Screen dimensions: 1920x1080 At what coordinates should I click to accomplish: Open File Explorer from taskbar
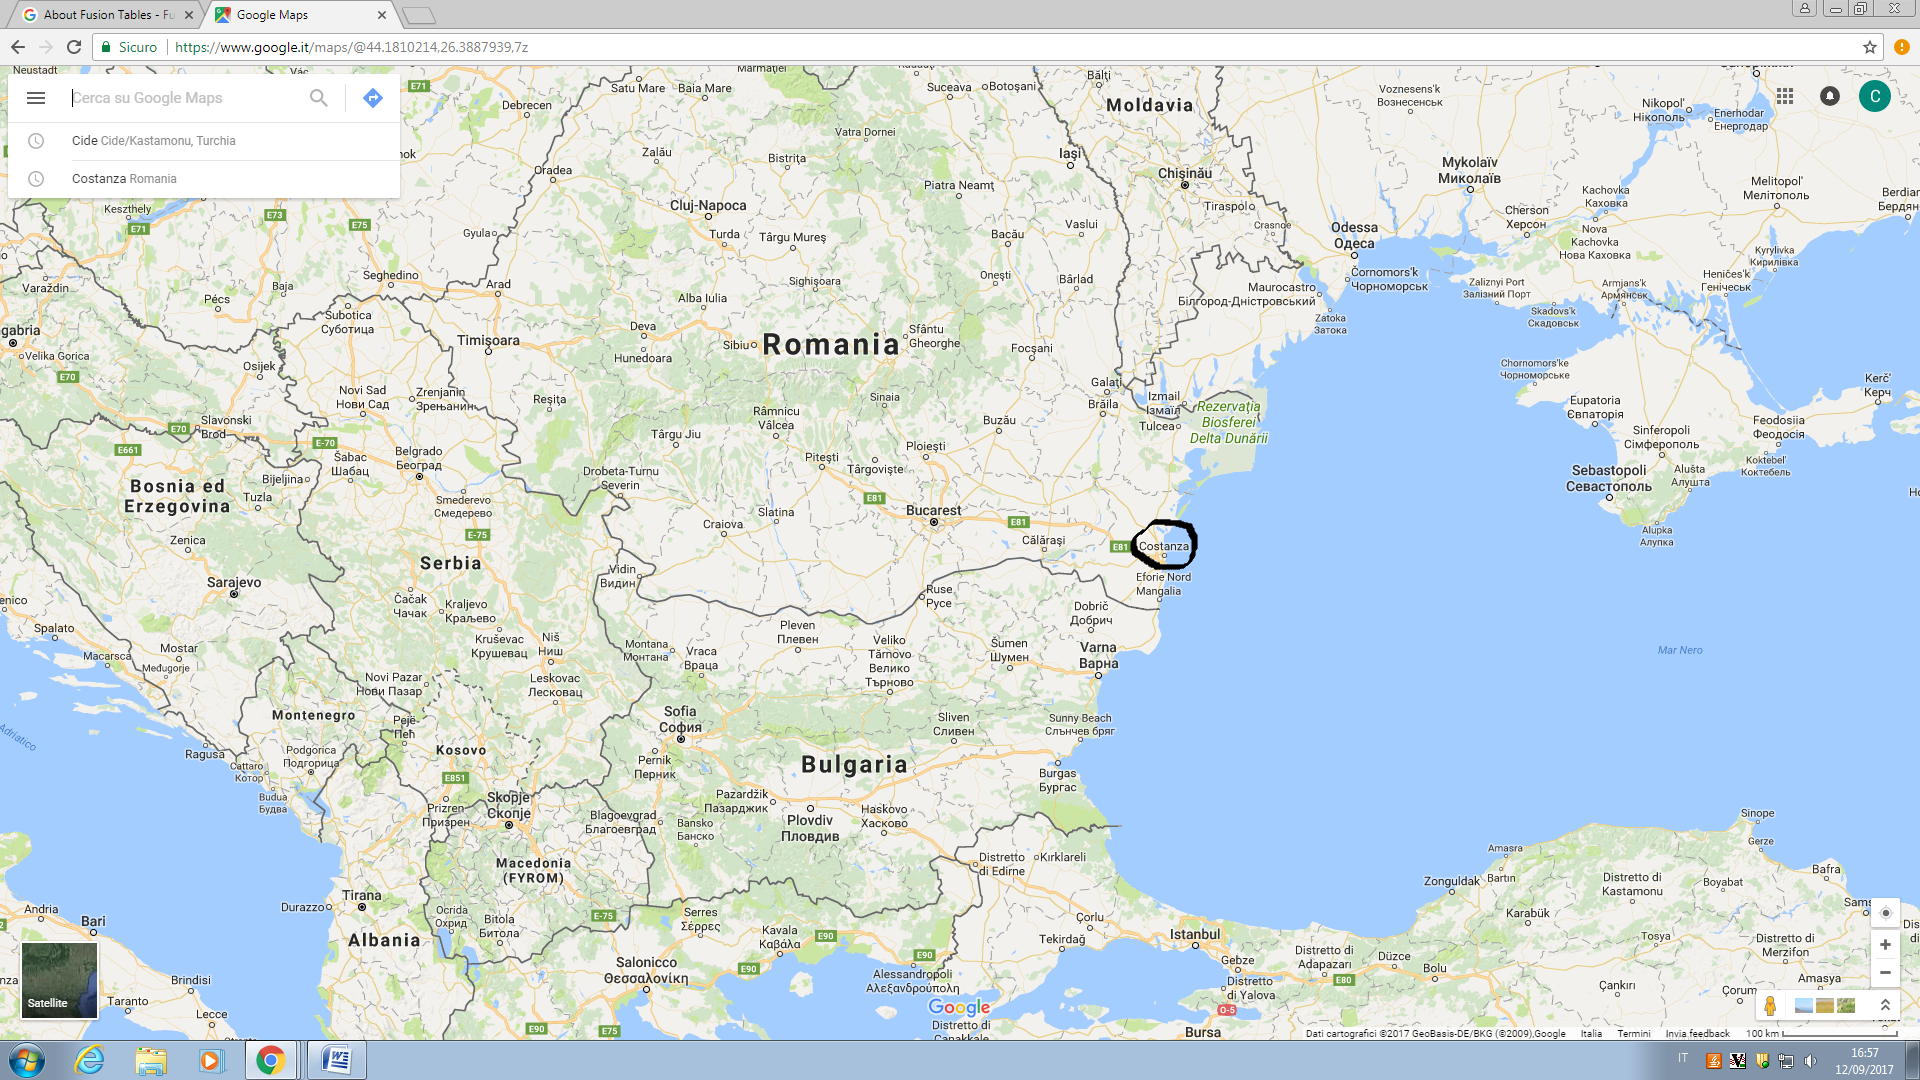(x=151, y=1060)
